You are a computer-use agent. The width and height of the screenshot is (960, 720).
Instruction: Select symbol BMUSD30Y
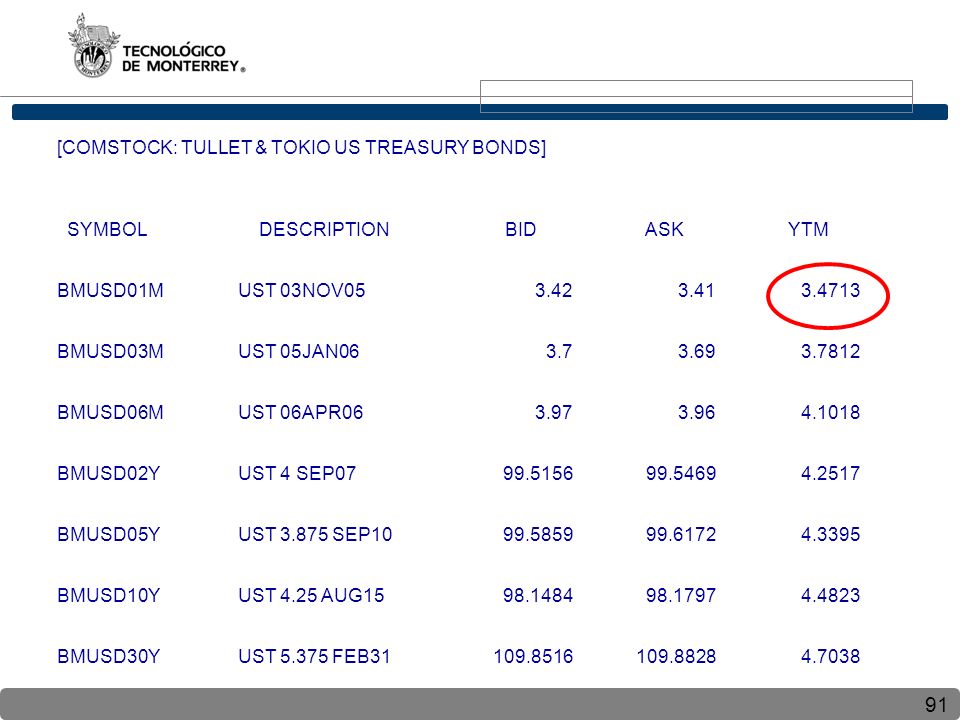click(108, 656)
